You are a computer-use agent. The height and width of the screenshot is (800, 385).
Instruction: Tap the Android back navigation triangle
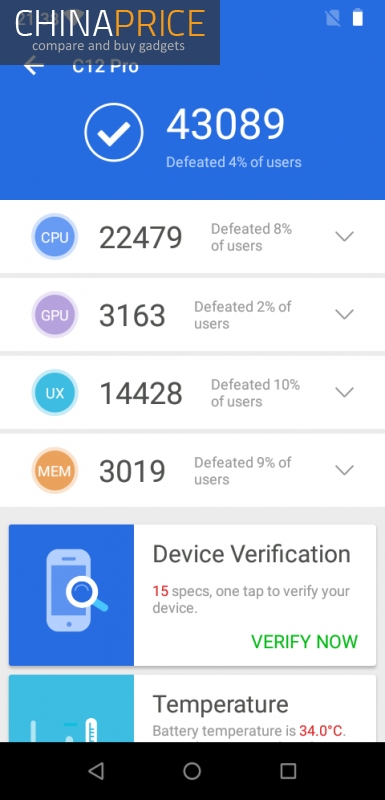[96, 771]
